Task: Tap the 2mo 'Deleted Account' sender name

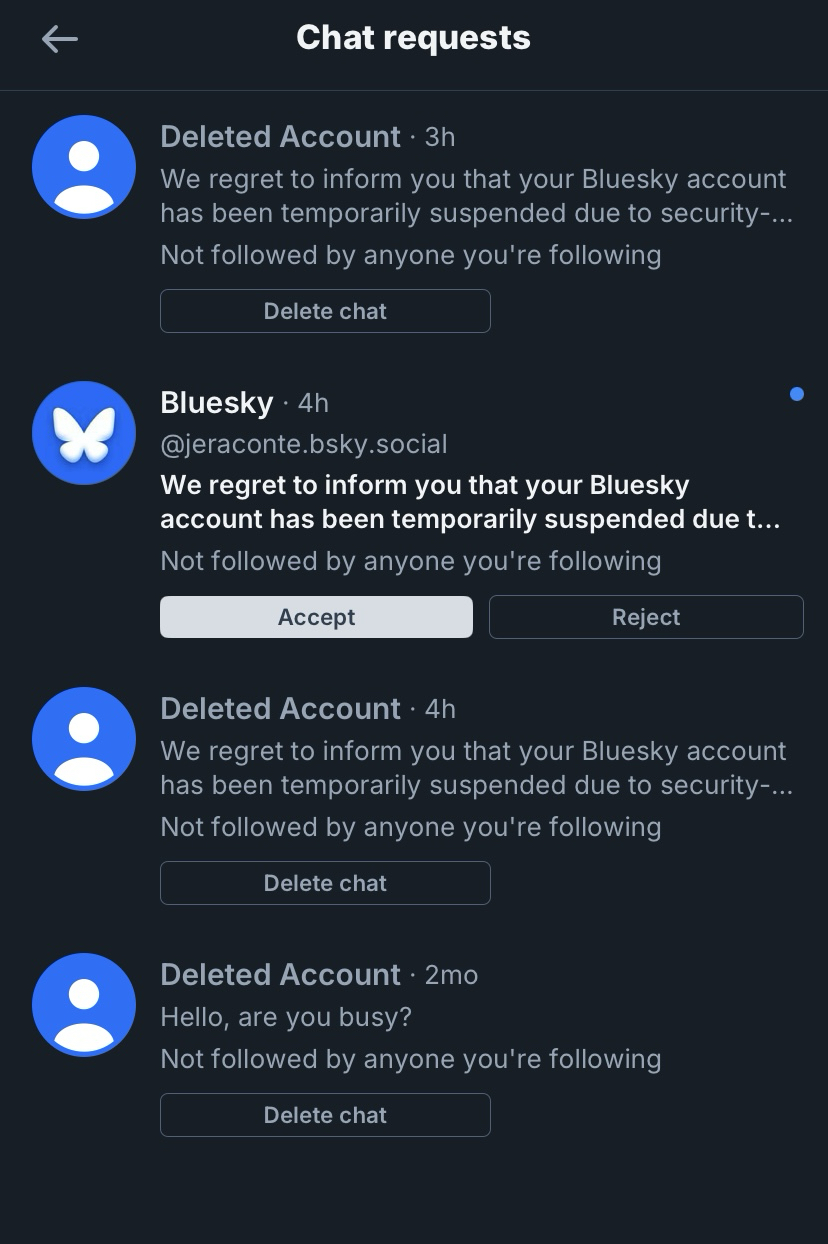Action: [280, 974]
